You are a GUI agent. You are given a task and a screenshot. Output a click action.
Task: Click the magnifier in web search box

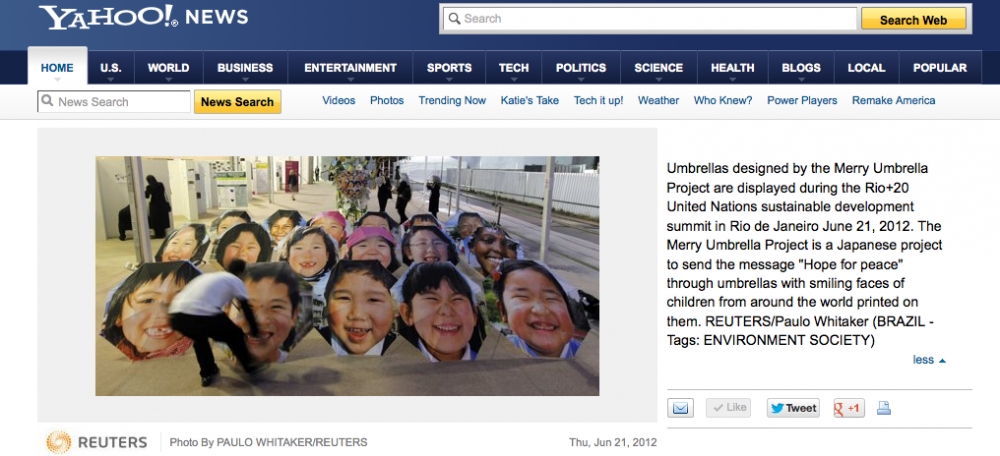coord(454,18)
